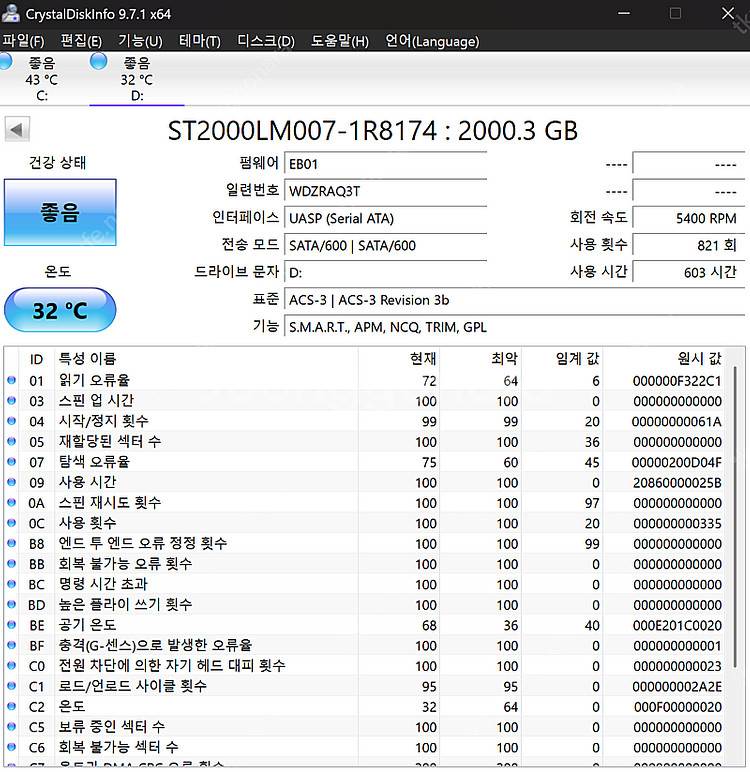Close the CrystalDiskInfo window

pos(728,13)
